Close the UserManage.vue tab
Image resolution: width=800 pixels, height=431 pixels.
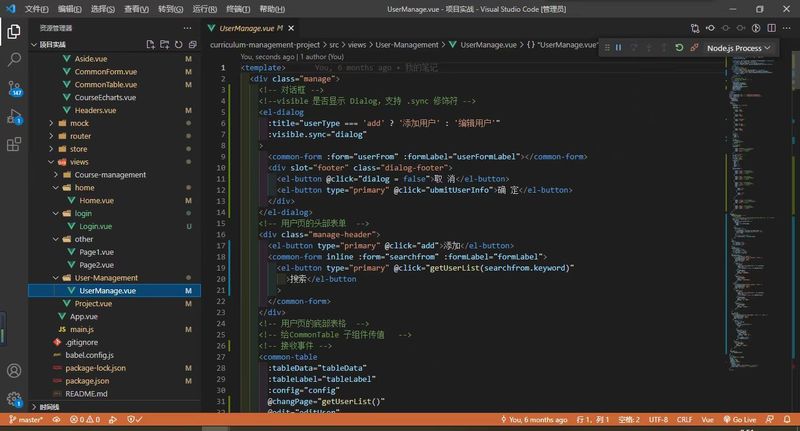pyautogui.click(x=291, y=28)
